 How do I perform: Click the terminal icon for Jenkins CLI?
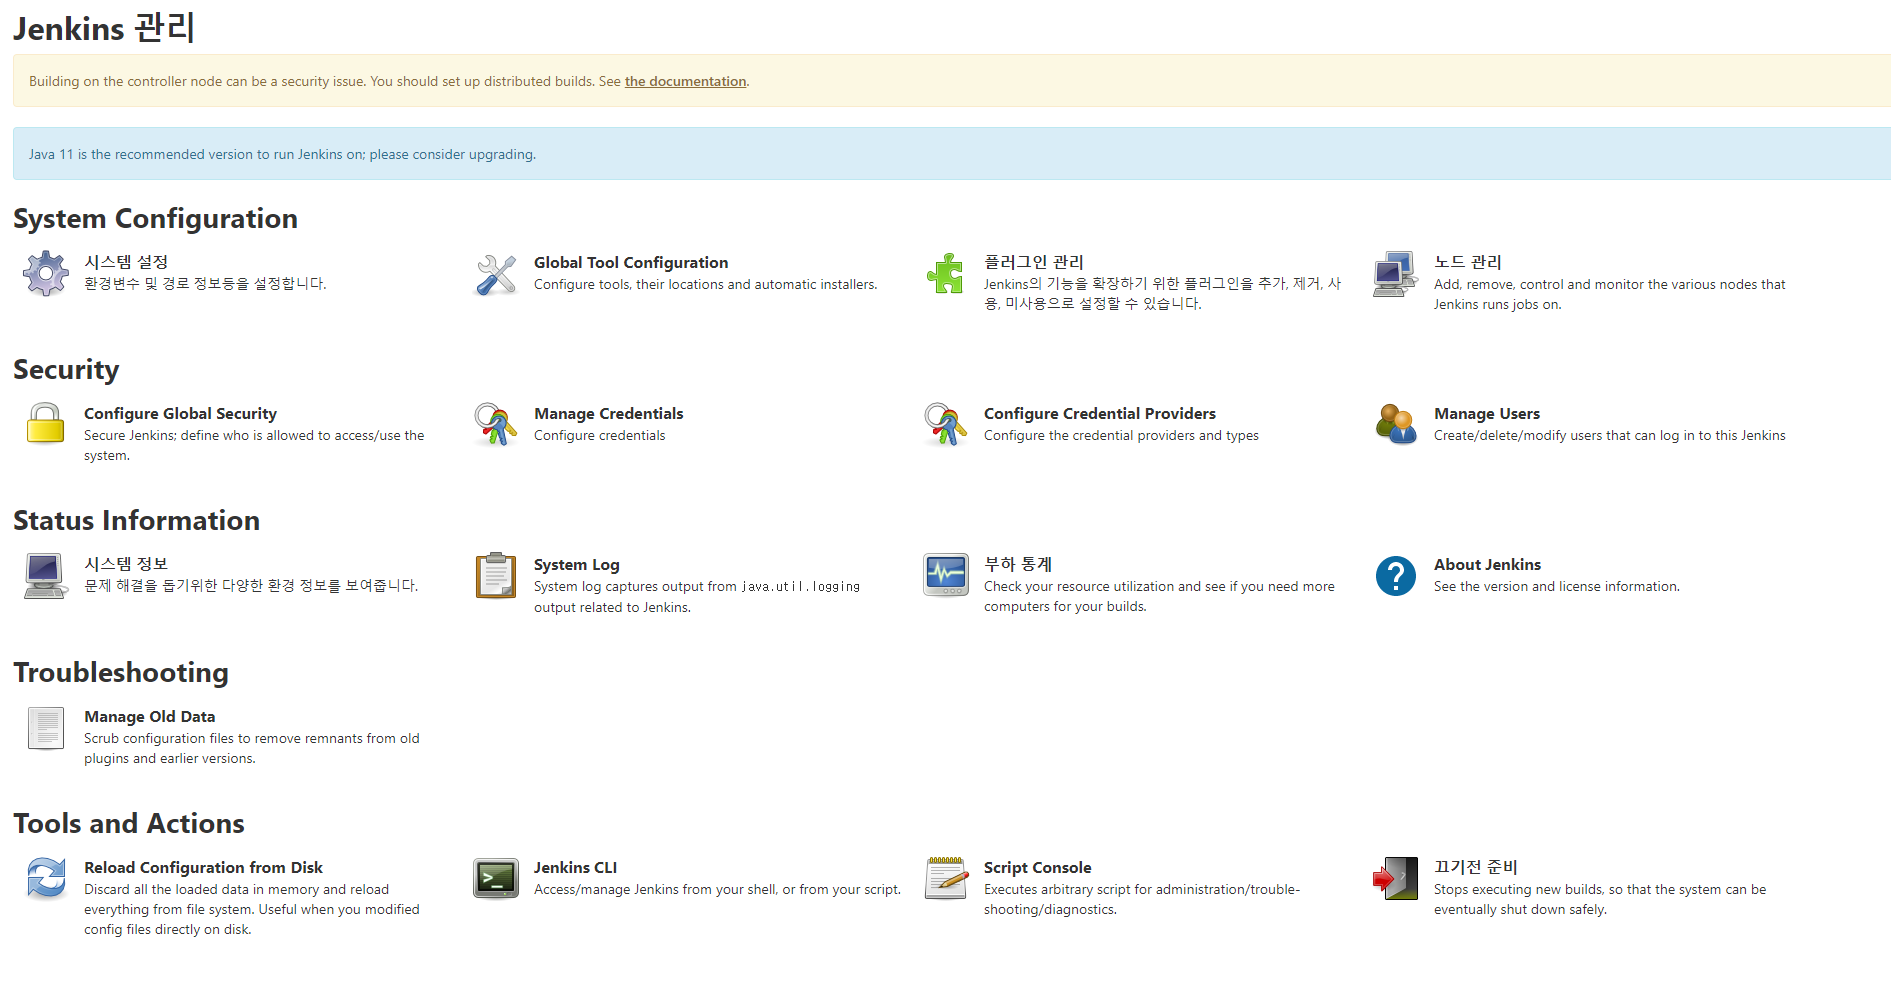[496, 879]
